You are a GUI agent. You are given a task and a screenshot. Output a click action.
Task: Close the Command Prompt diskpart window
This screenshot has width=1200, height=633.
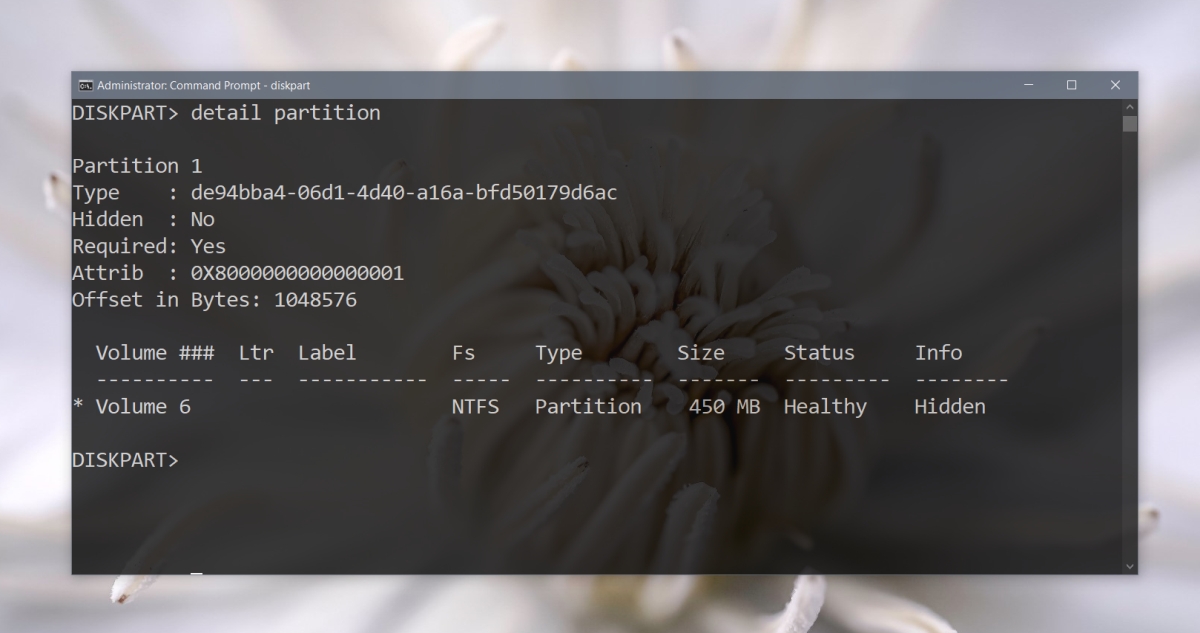pos(1116,85)
